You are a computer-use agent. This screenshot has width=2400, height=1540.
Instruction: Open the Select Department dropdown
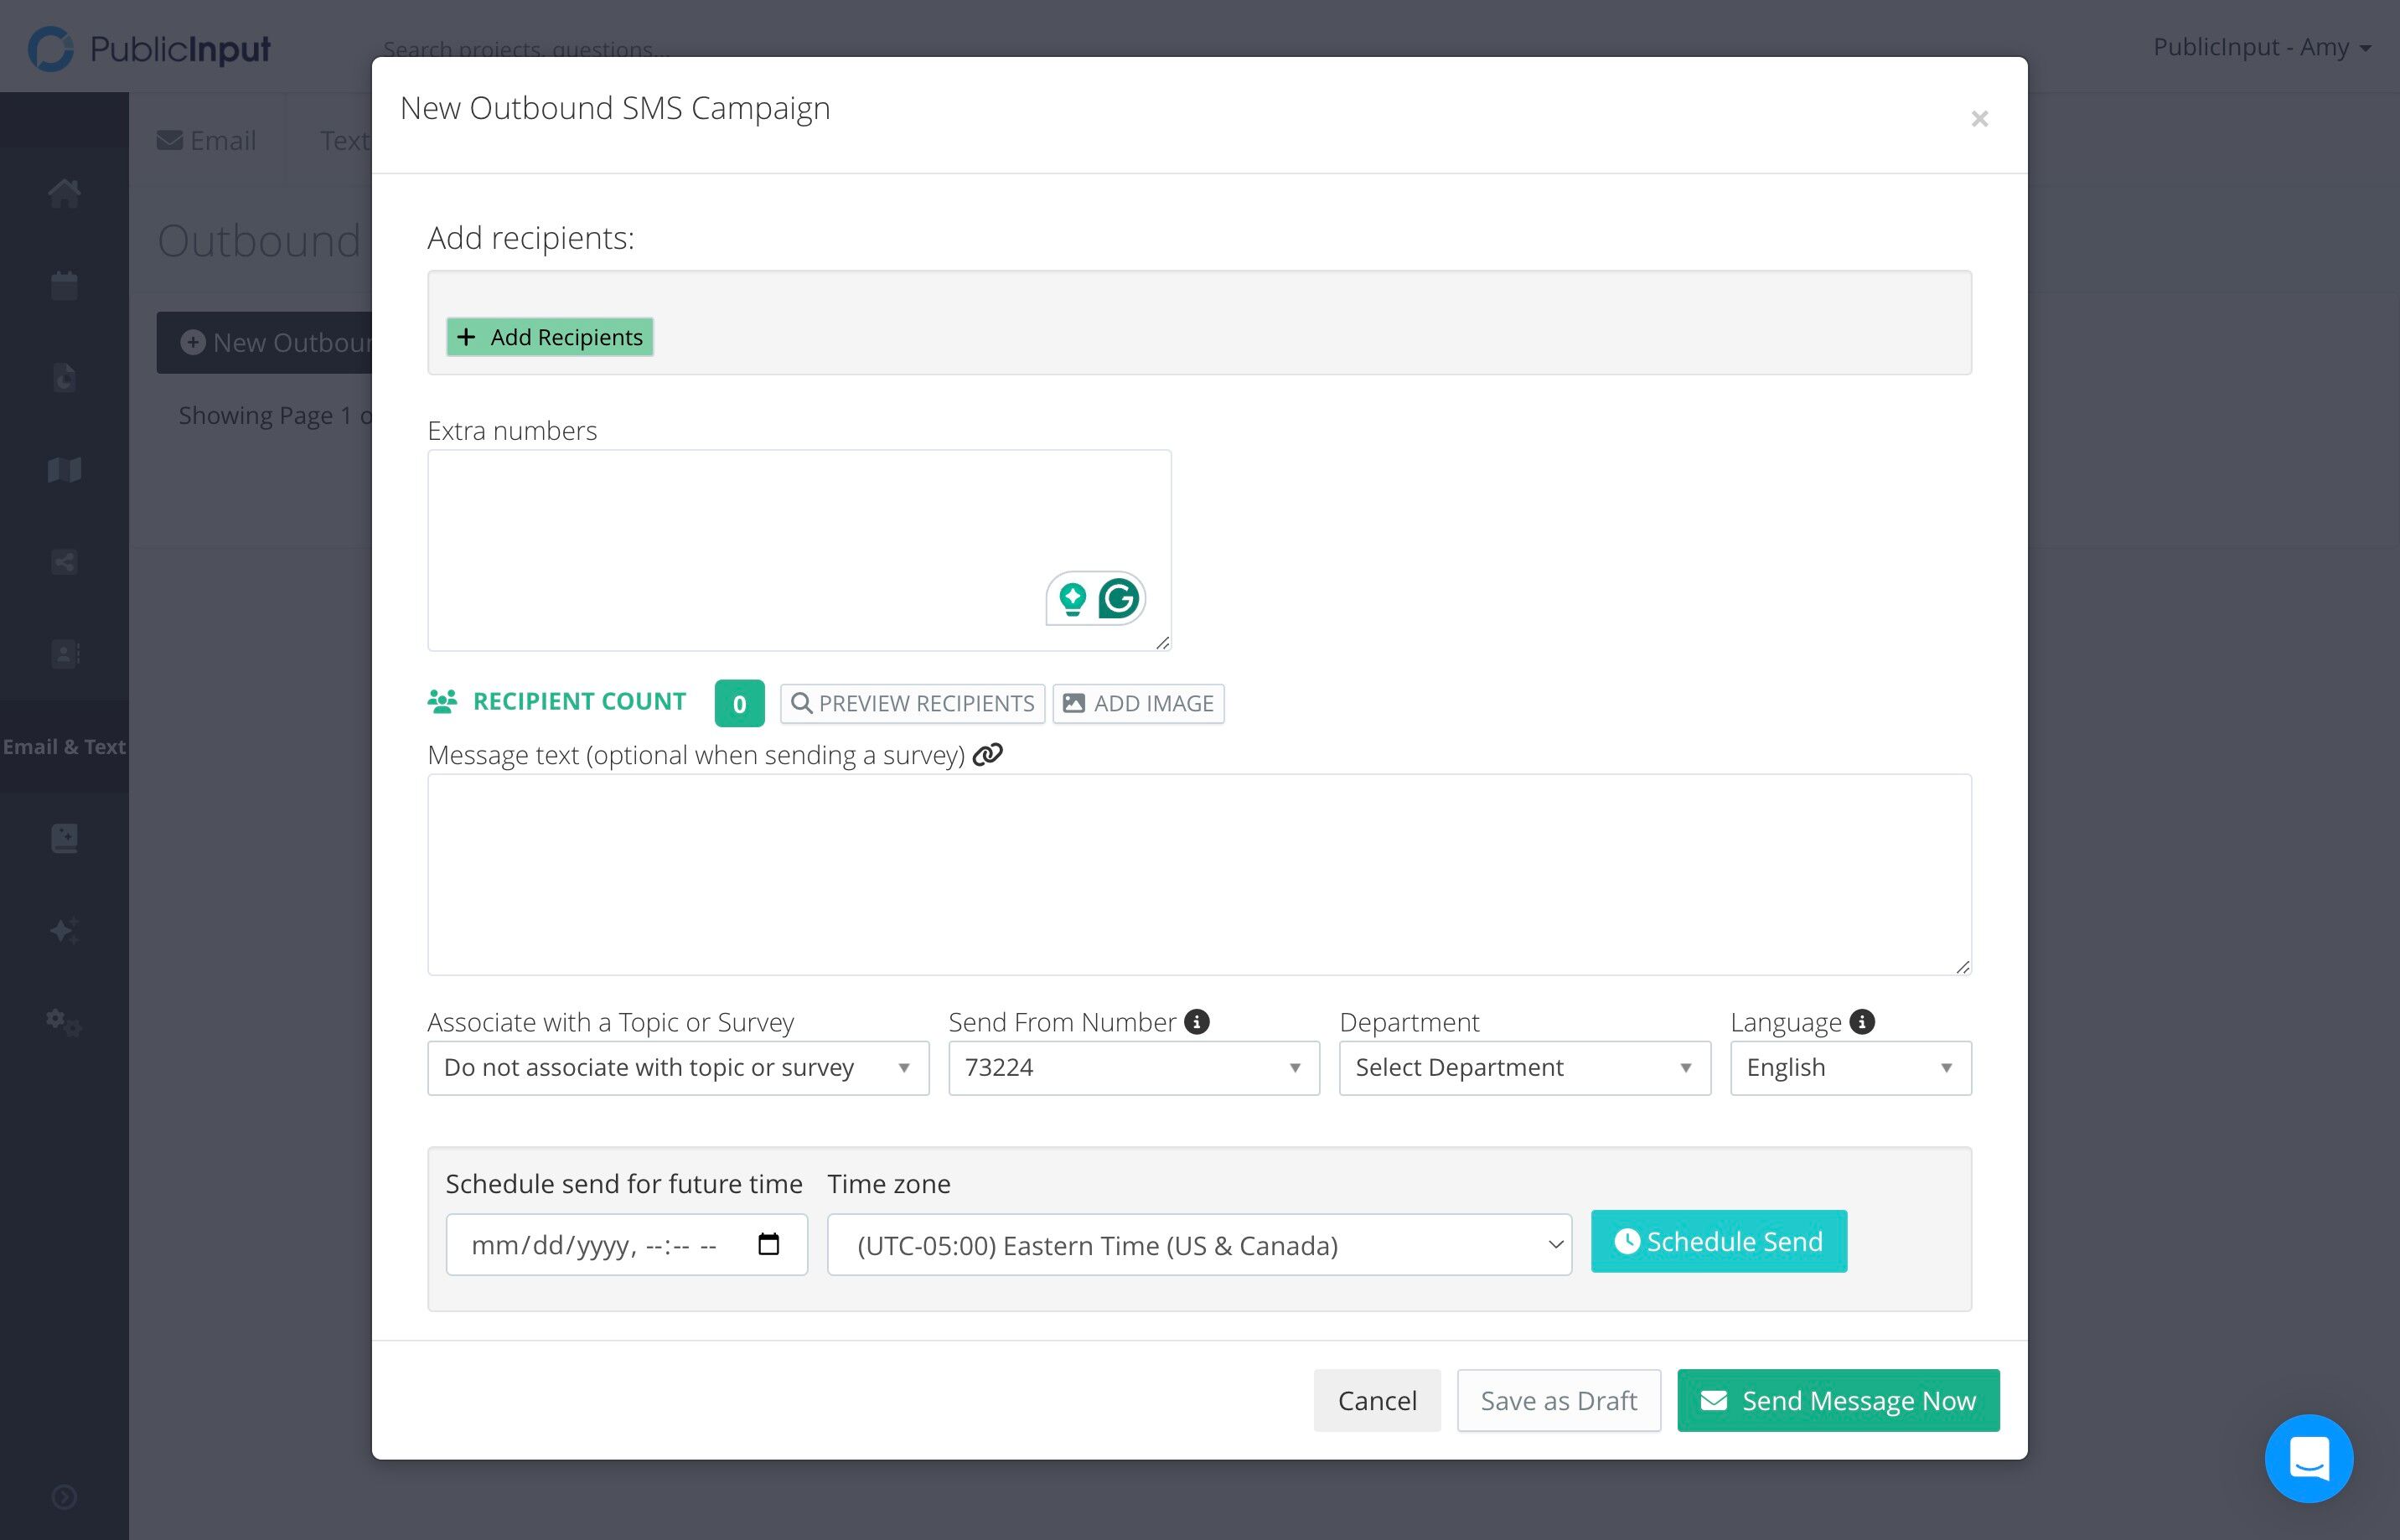1525,1068
